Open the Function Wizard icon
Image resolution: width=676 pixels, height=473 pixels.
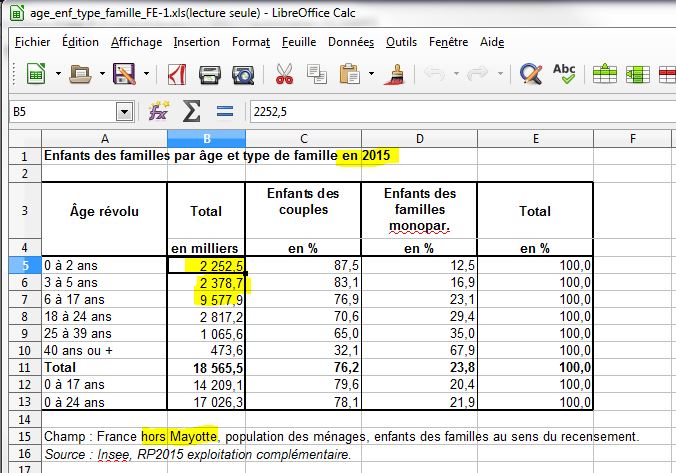coord(157,112)
